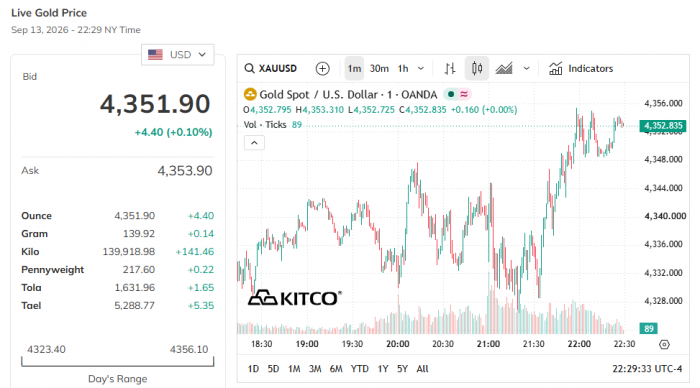The width and height of the screenshot is (700, 388).
Task: Click the XAUUSD symbol search magnifier icon
Action: (249, 68)
